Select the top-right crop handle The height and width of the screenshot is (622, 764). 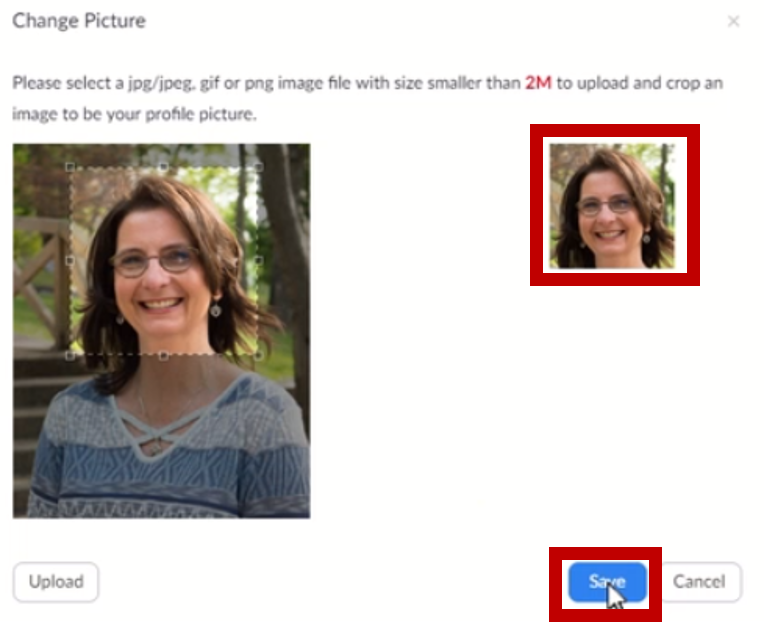tap(259, 167)
